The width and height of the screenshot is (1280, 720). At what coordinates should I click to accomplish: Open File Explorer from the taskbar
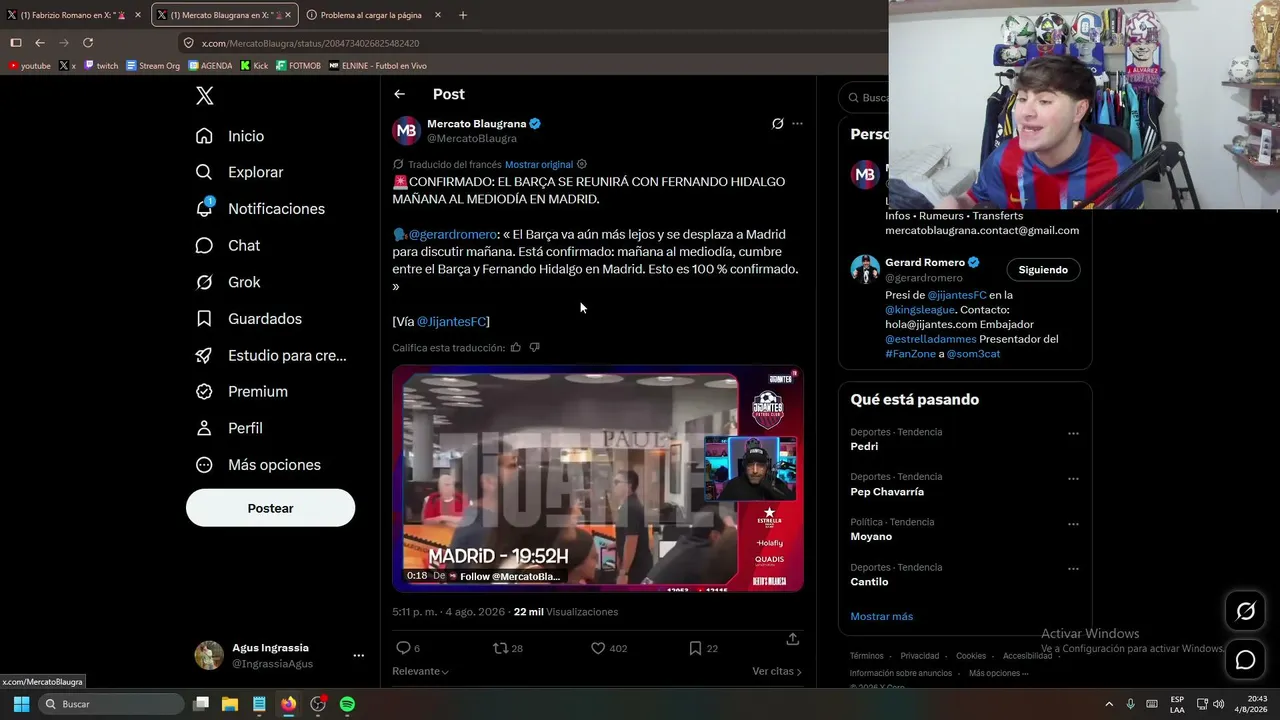229,704
